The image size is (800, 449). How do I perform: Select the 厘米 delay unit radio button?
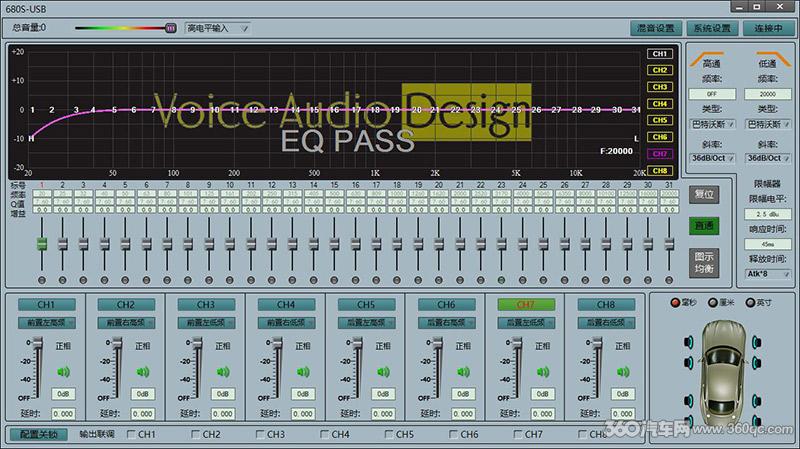tap(713, 303)
